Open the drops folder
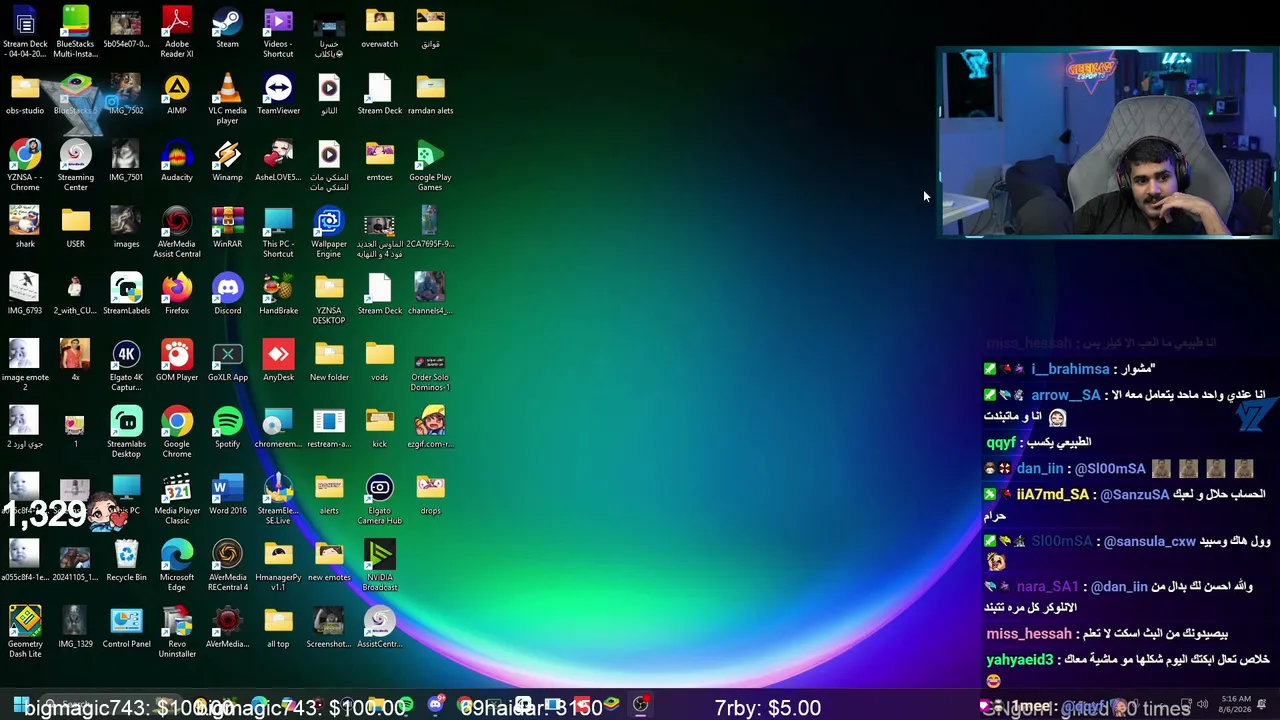Screen dimensions: 1280x720 (x=430, y=494)
